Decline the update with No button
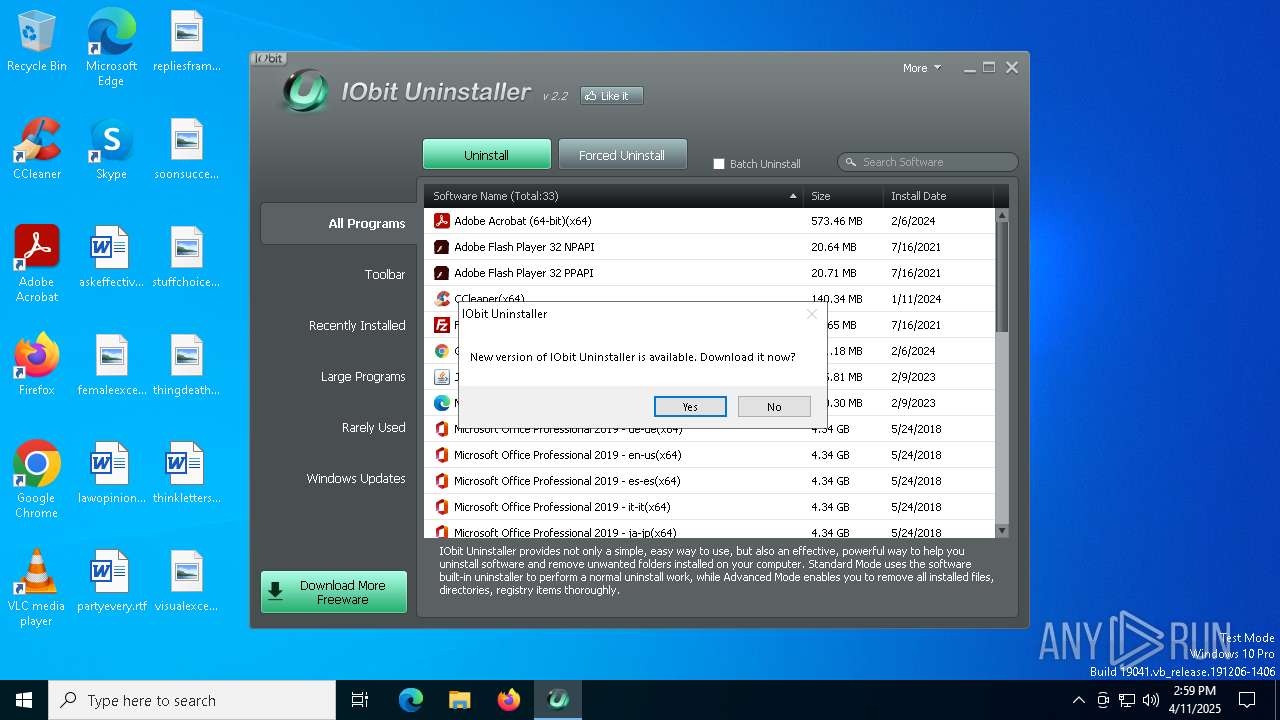 (774, 407)
